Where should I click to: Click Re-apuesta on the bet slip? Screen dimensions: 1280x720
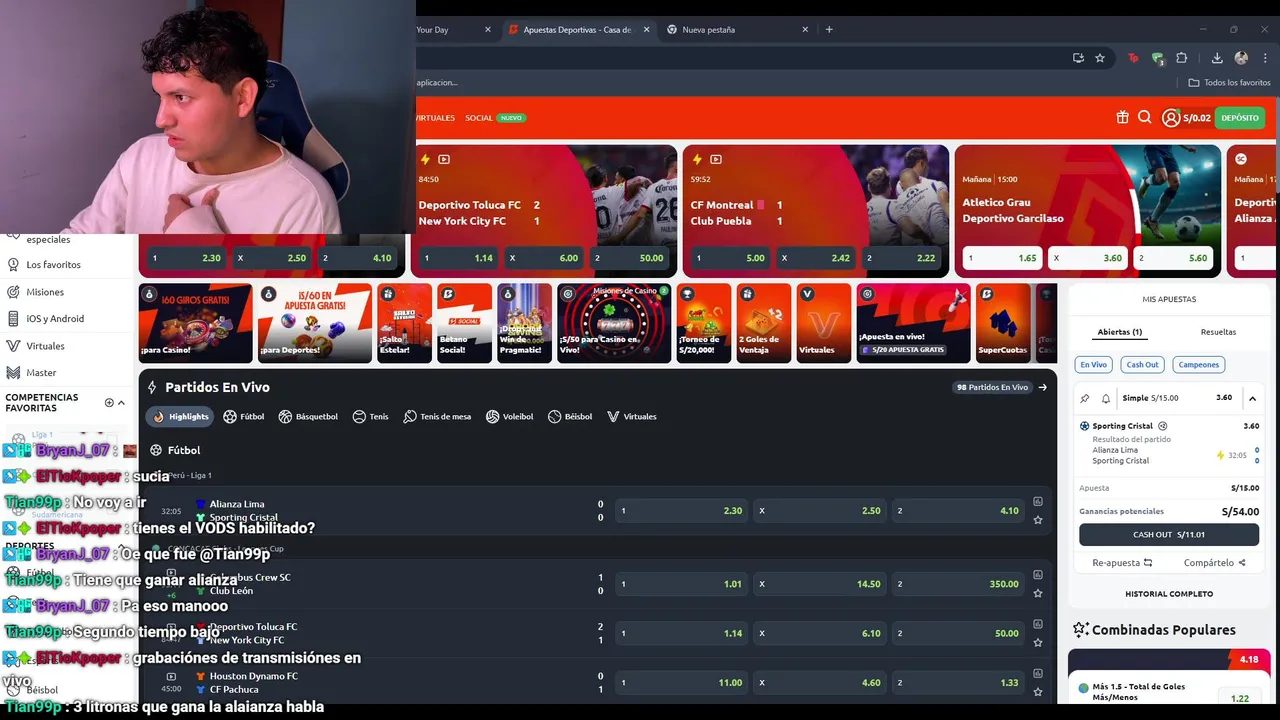tap(1122, 563)
